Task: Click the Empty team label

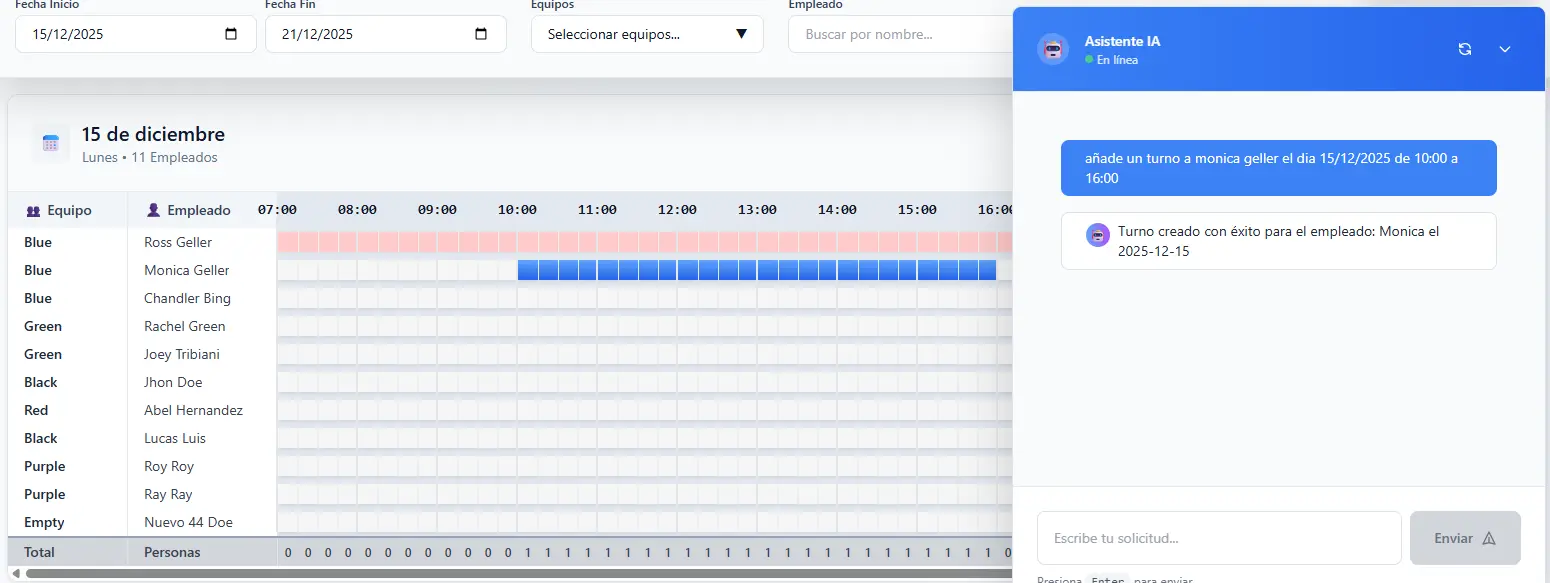Action: pos(44,522)
